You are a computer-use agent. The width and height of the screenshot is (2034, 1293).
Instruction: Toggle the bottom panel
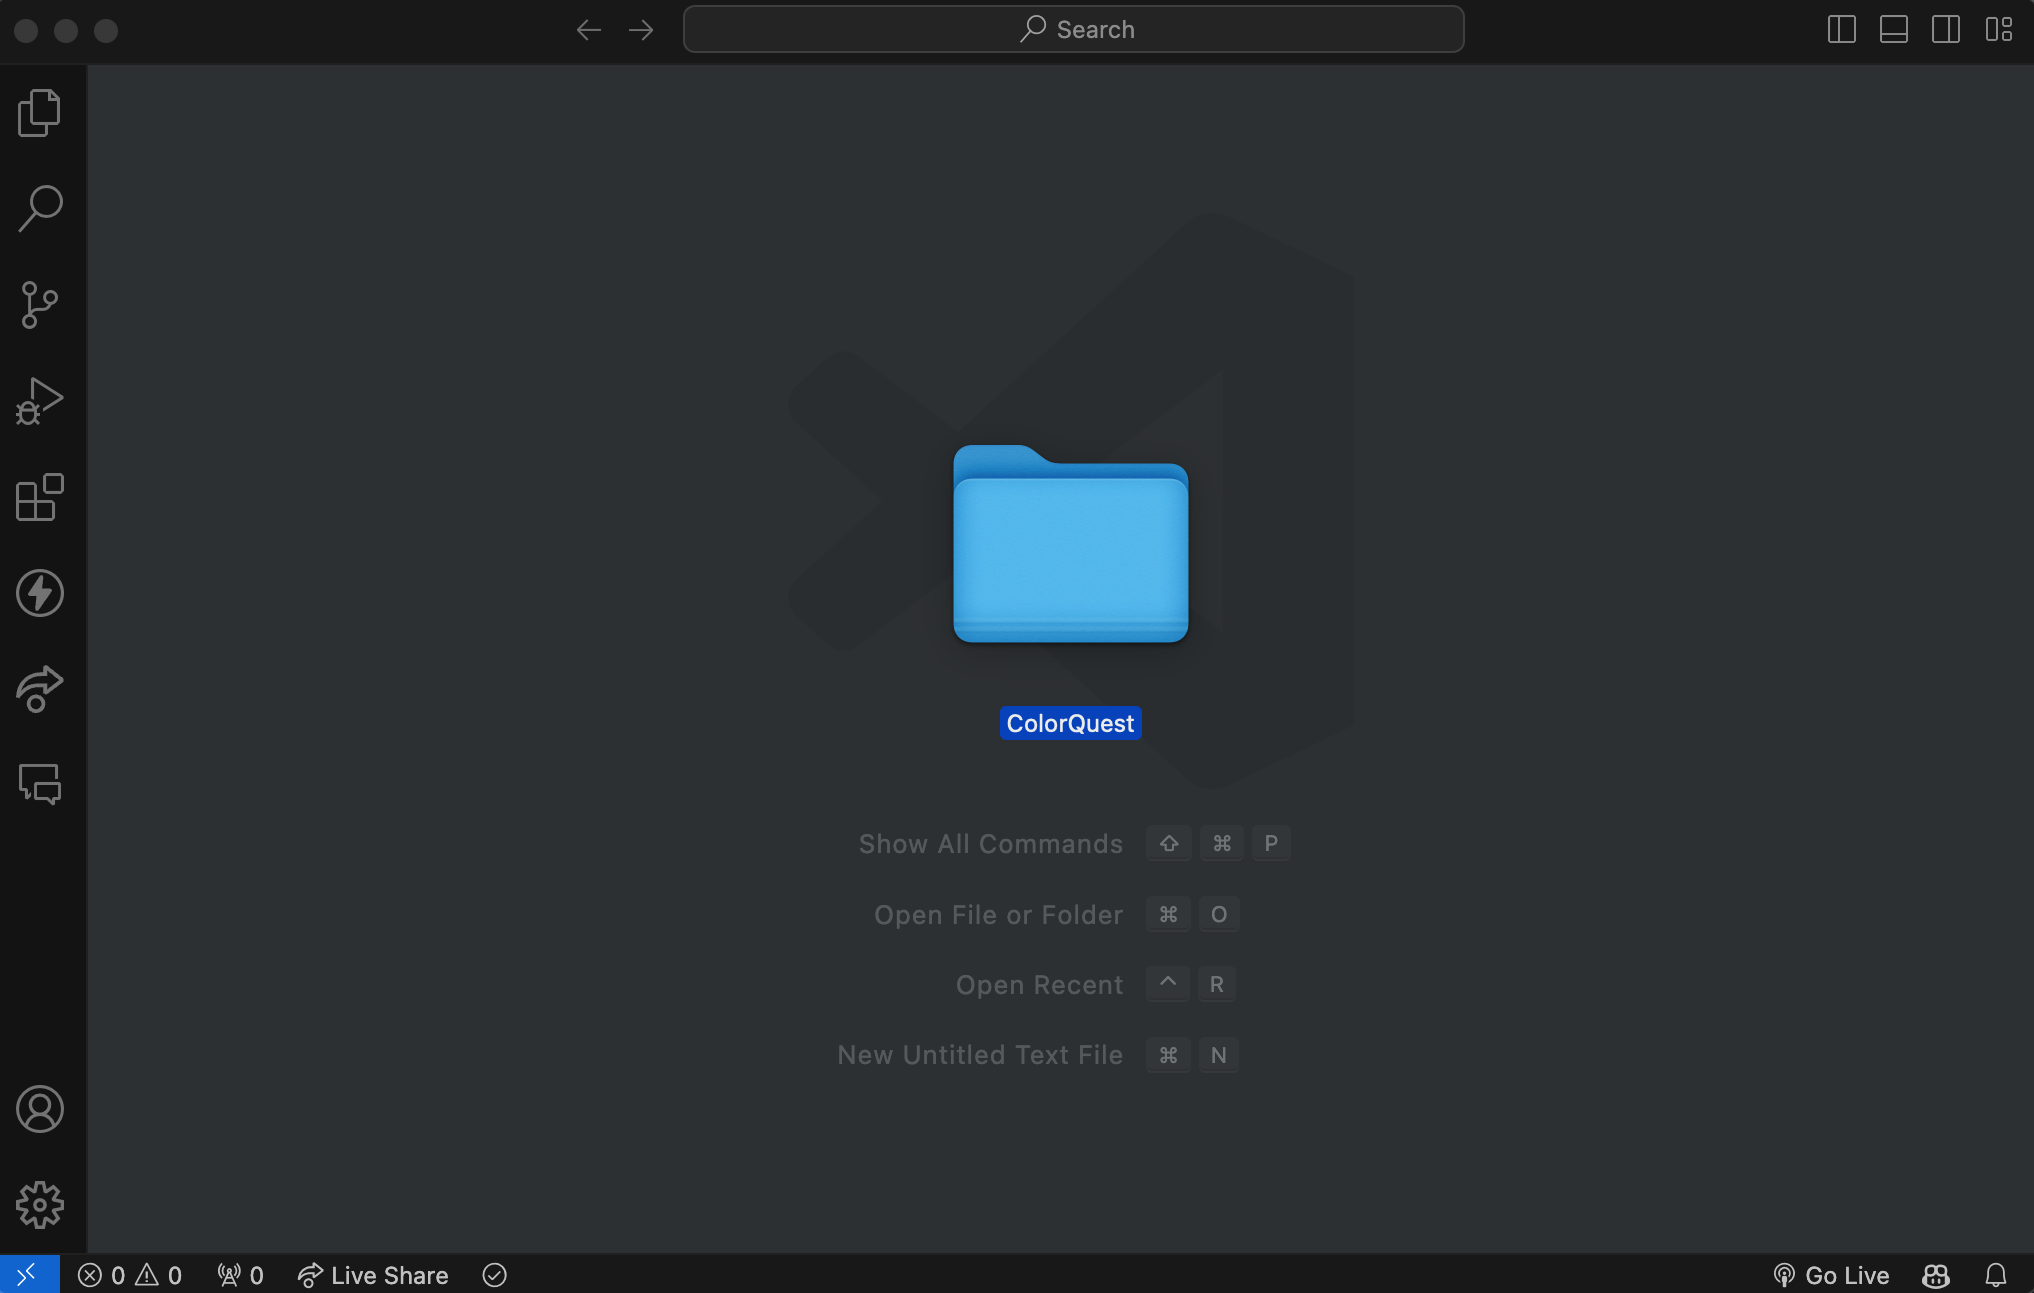pos(1894,29)
